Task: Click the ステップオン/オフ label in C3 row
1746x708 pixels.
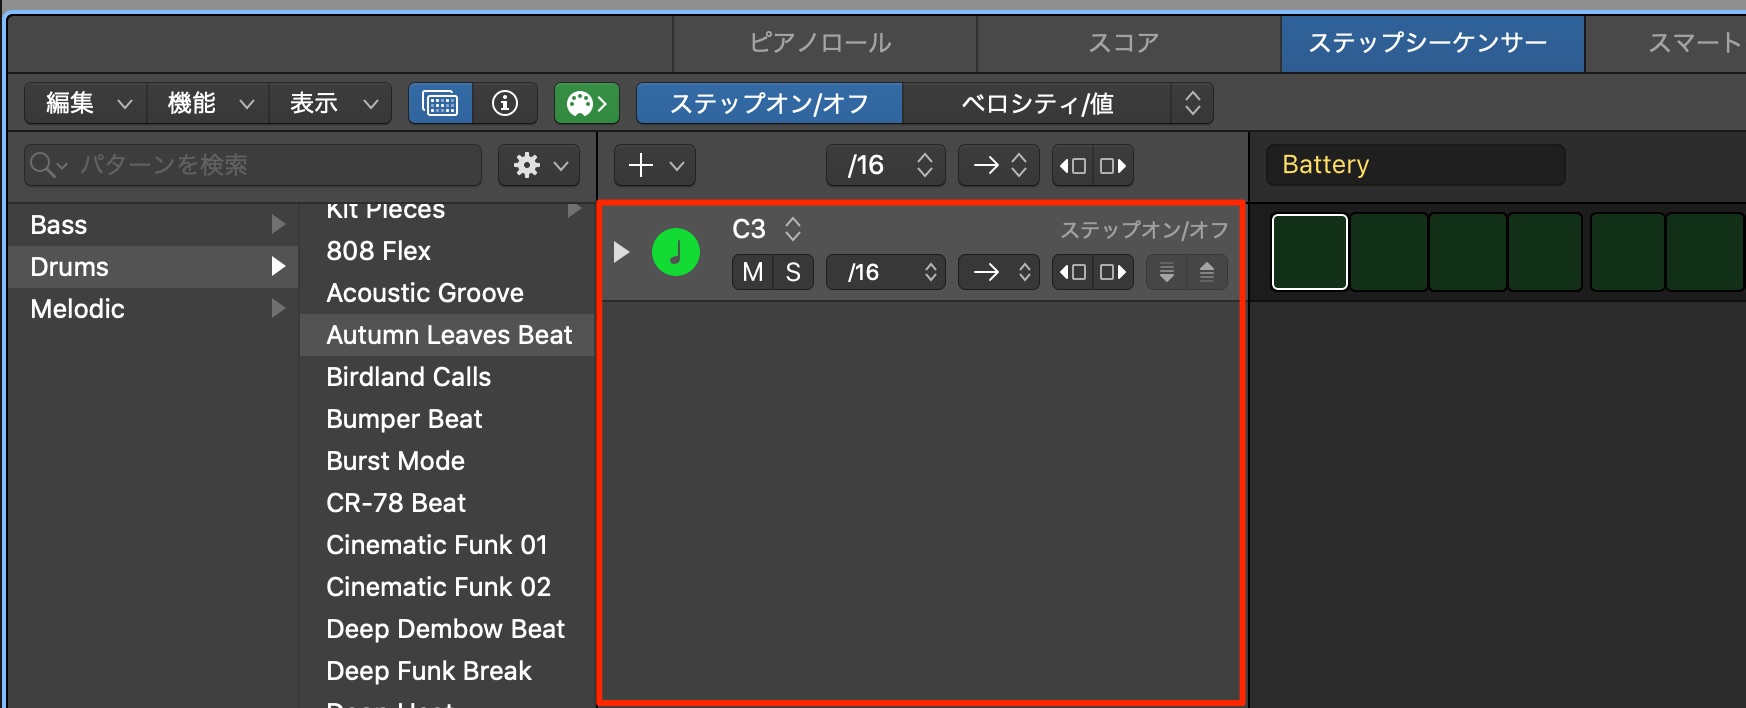Action: pyautogui.click(x=1144, y=230)
